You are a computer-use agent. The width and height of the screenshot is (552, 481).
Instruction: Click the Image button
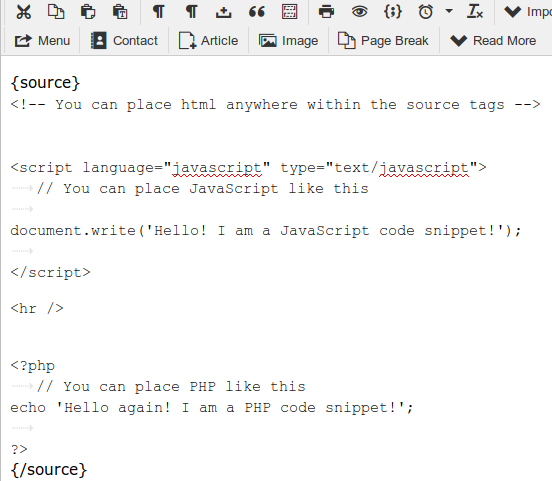point(288,41)
